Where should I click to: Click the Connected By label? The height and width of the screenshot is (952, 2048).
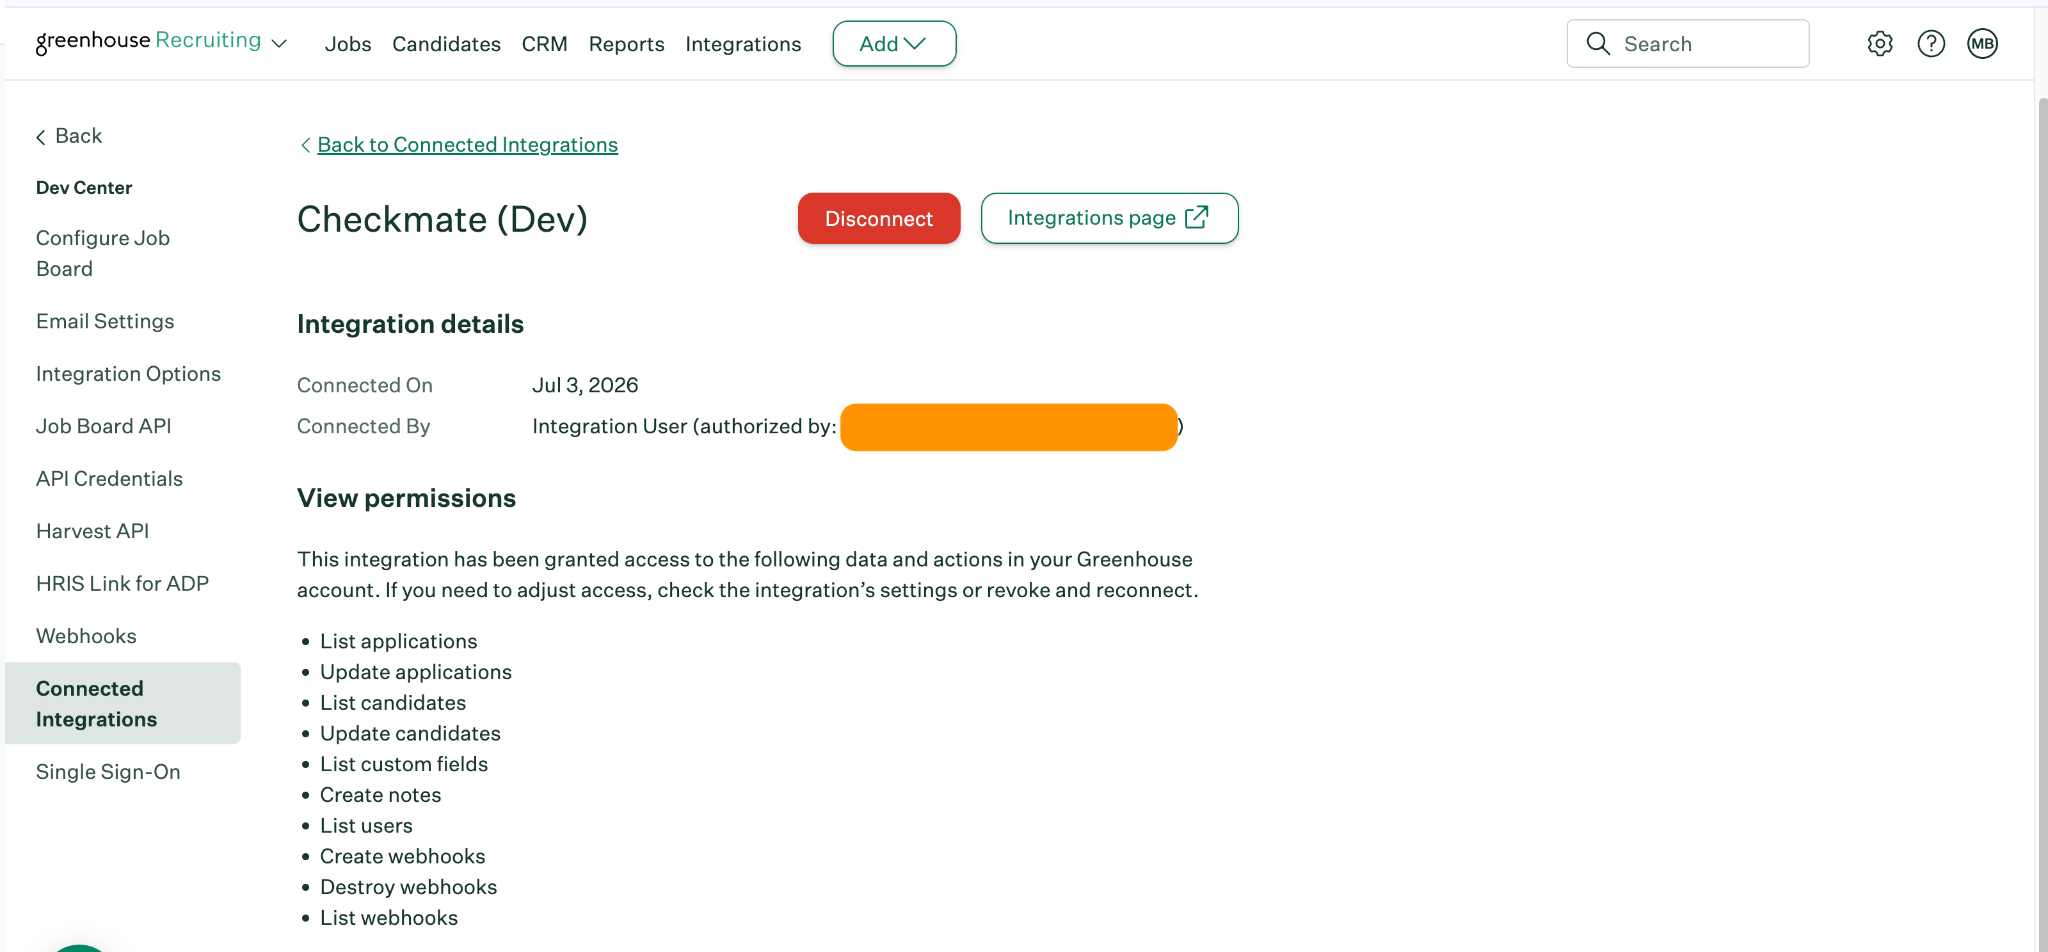tap(363, 426)
